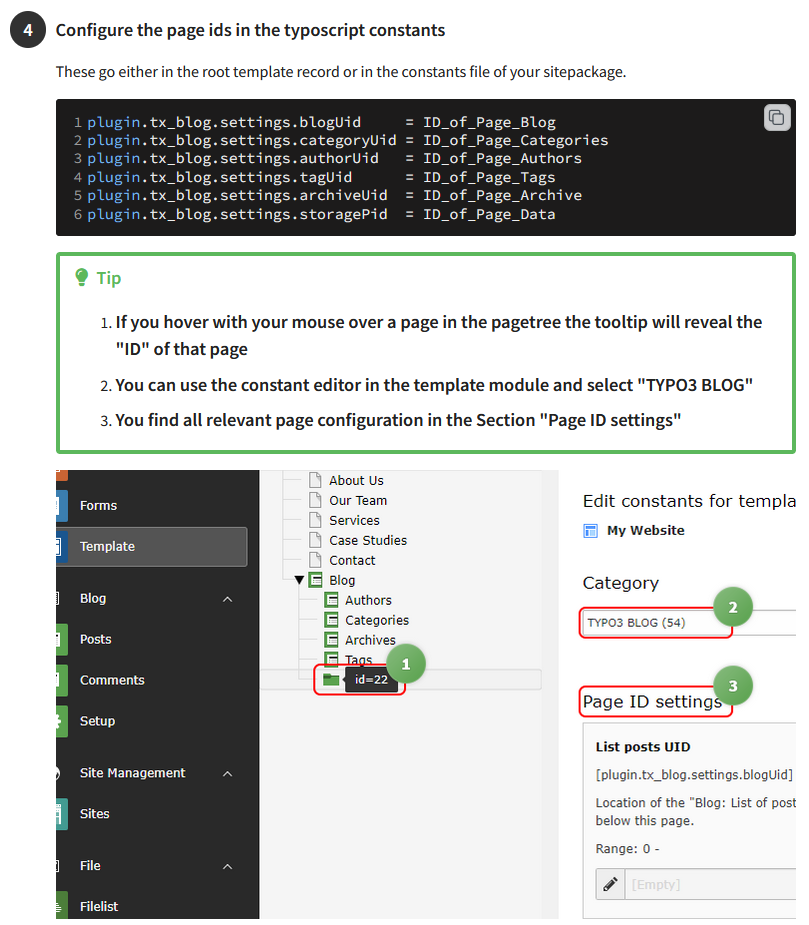The width and height of the screenshot is (809, 925).
Task: Click tip about the constant editor
Action: tap(434, 385)
